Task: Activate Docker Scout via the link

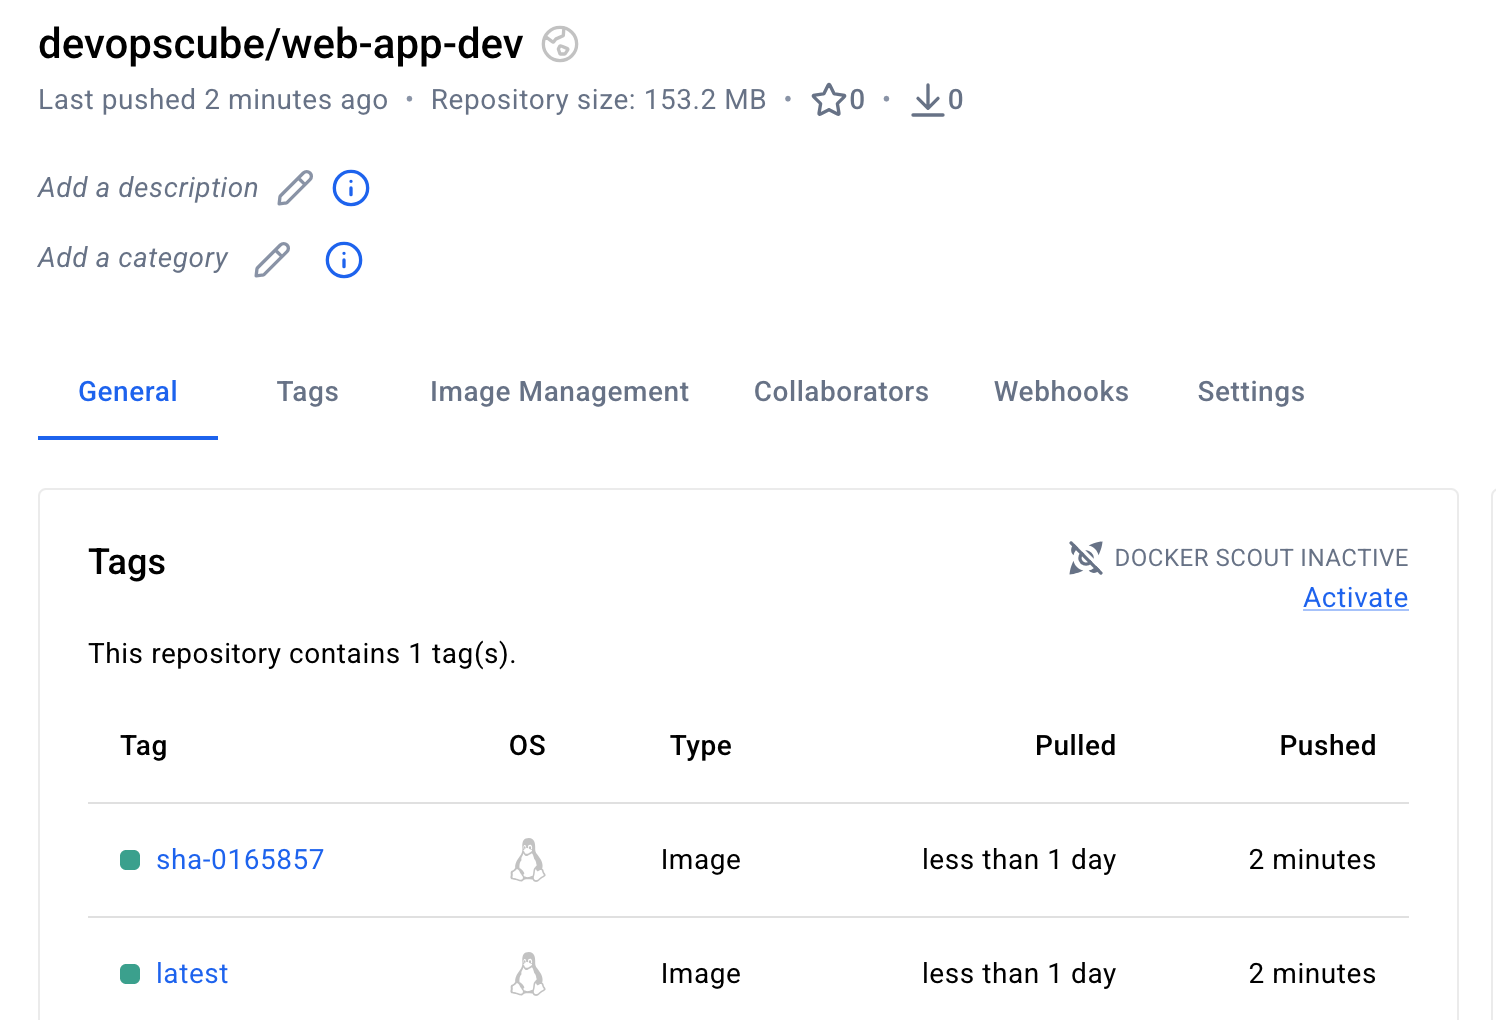Action: [x=1355, y=597]
